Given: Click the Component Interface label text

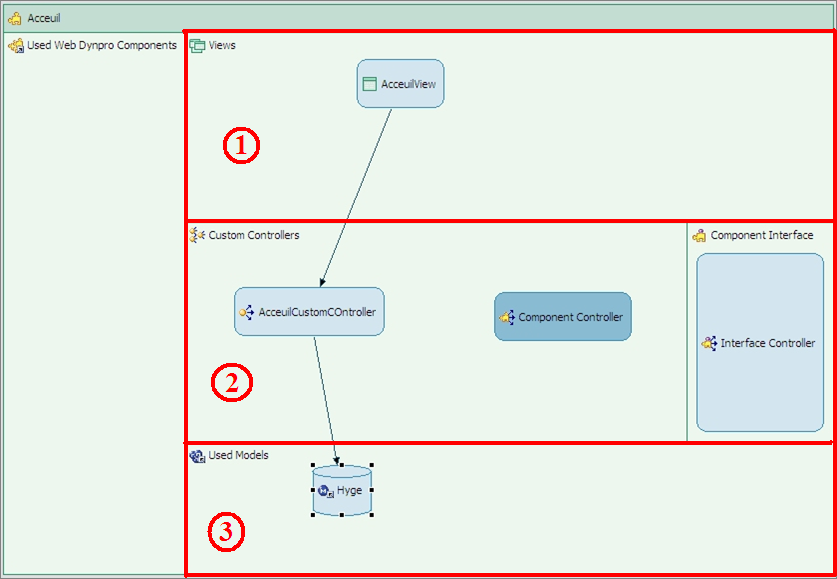Looking at the screenshot, I should [x=762, y=236].
